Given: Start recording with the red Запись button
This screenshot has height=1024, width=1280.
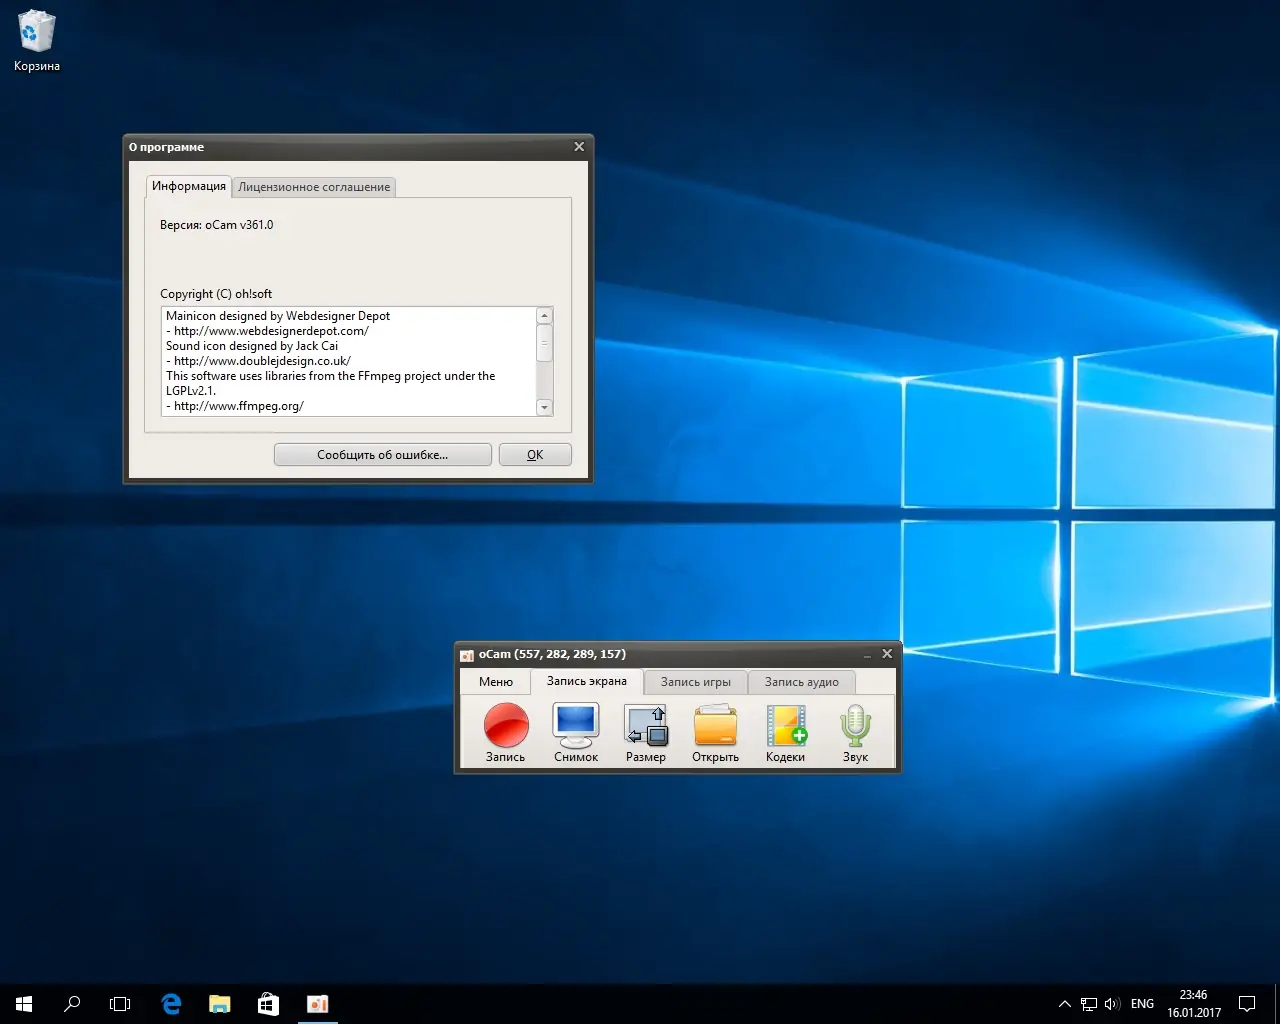Looking at the screenshot, I should pyautogui.click(x=506, y=733).
